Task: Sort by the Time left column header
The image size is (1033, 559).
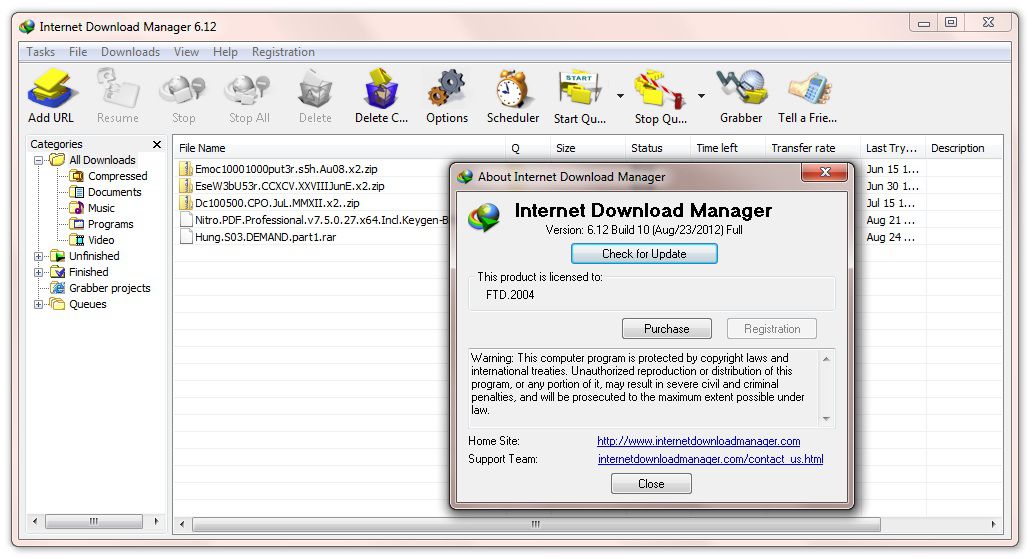Action: (728, 148)
